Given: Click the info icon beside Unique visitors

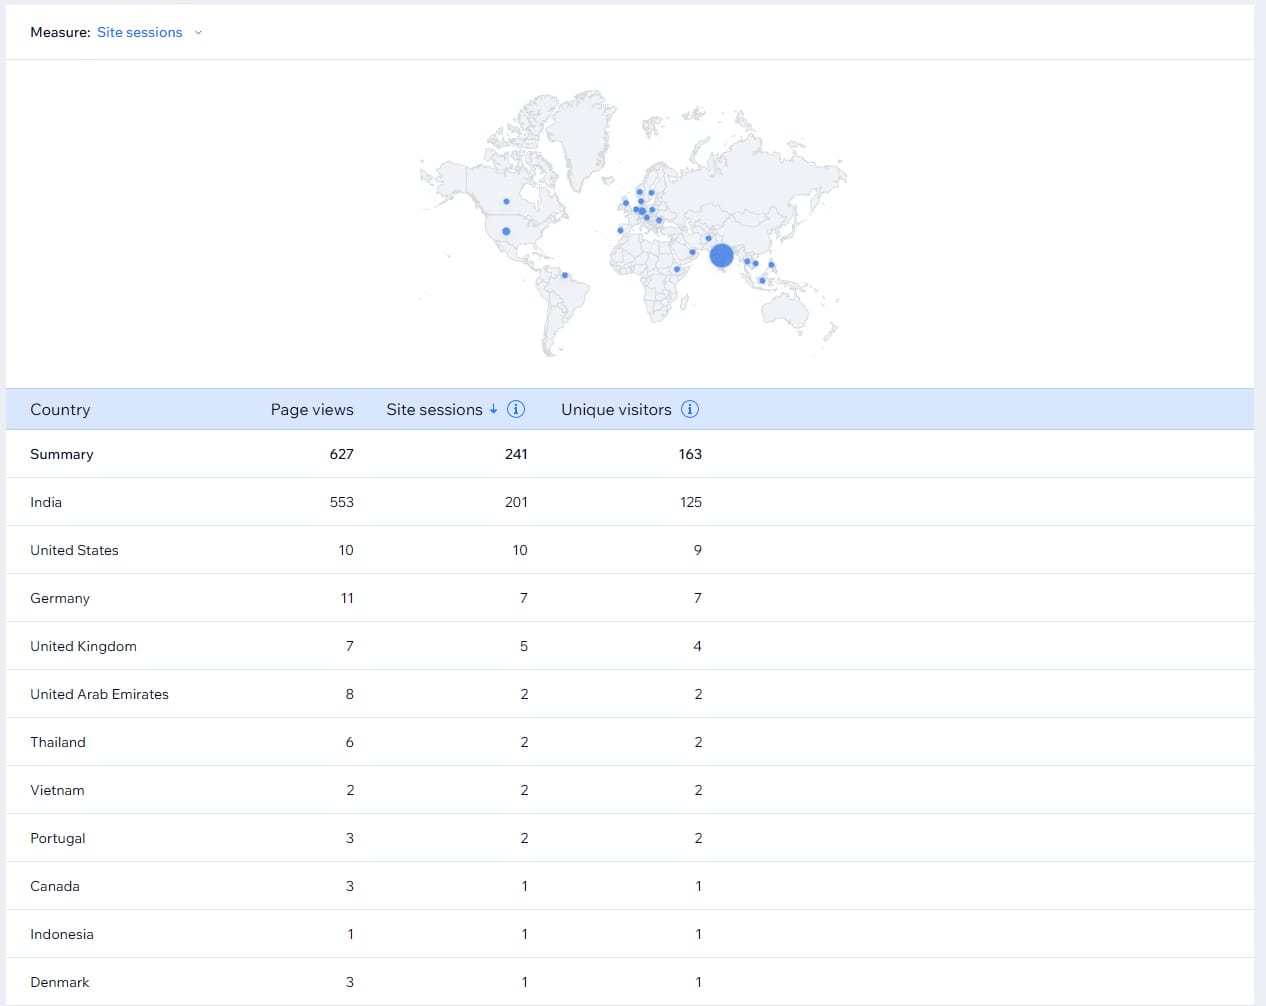Looking at the screenshot, I should pyautogui.click(x=690, y=409).
